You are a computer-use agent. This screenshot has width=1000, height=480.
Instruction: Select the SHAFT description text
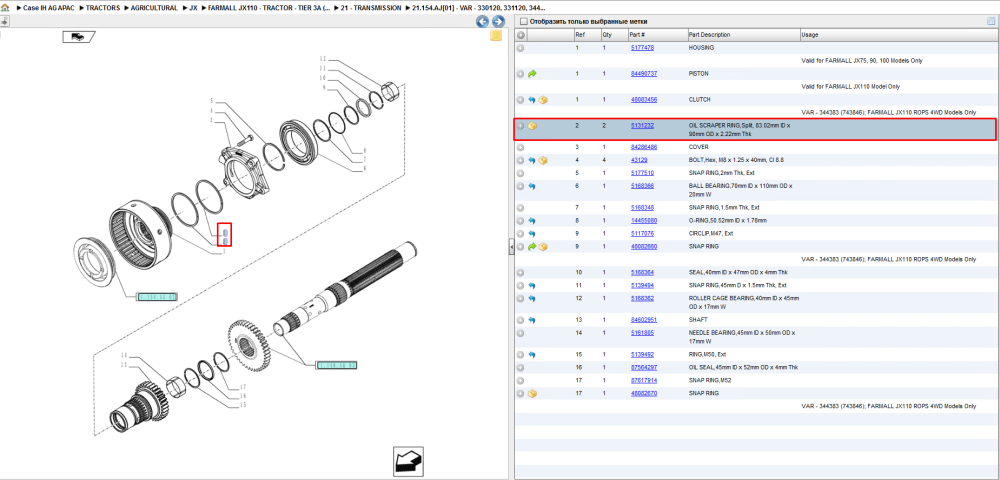tap(698, 320)
